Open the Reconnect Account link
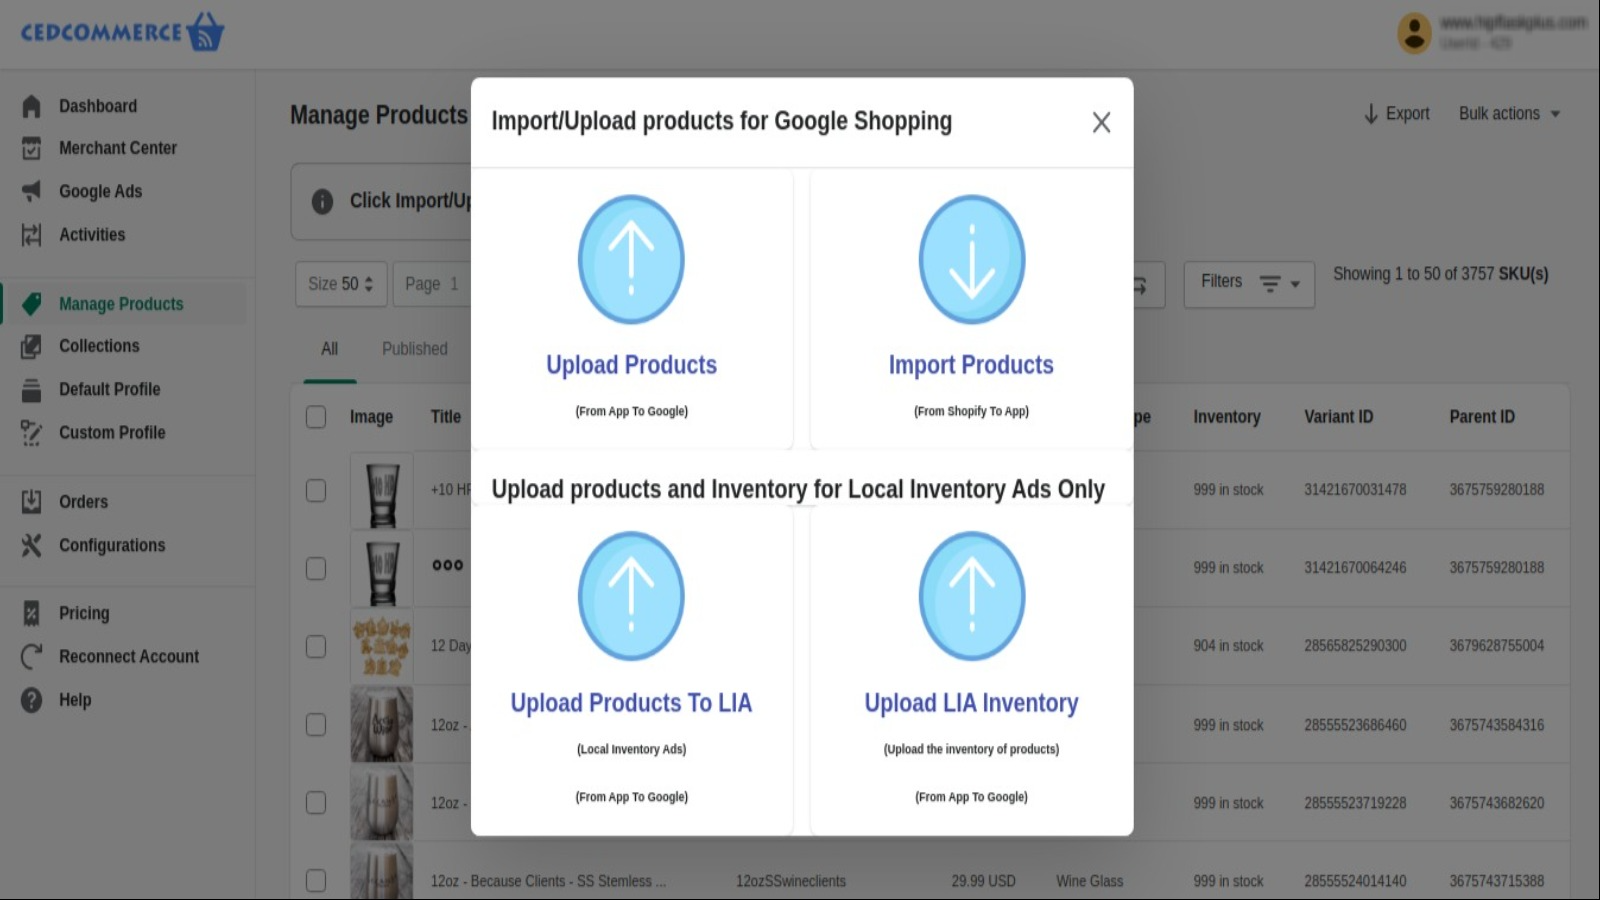The width and height of the screenshot is (1600, 900). point(128,657)
